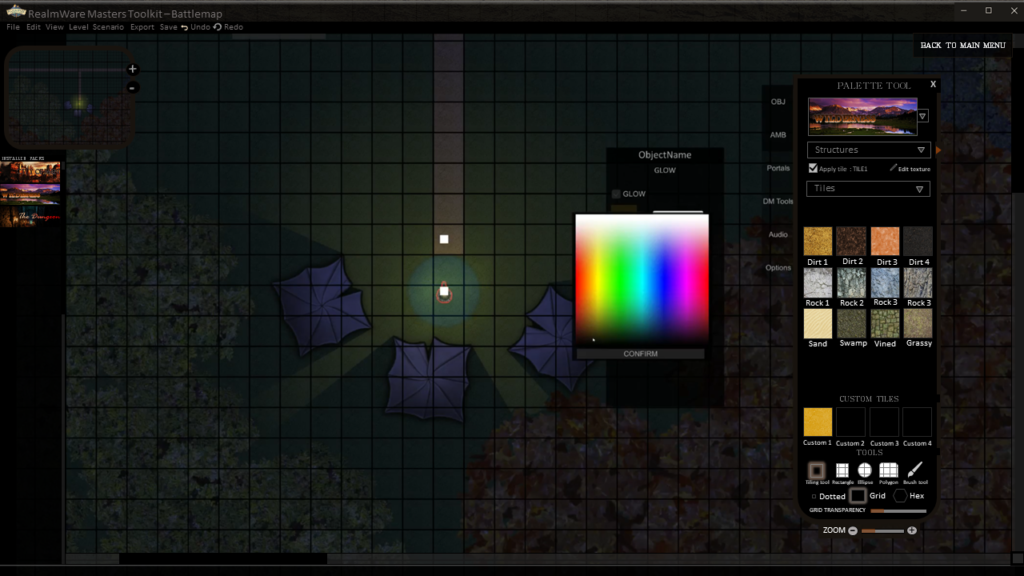Uncheck the Apply tile checkbox
The image size is (1024, 576).
point(813,169)
